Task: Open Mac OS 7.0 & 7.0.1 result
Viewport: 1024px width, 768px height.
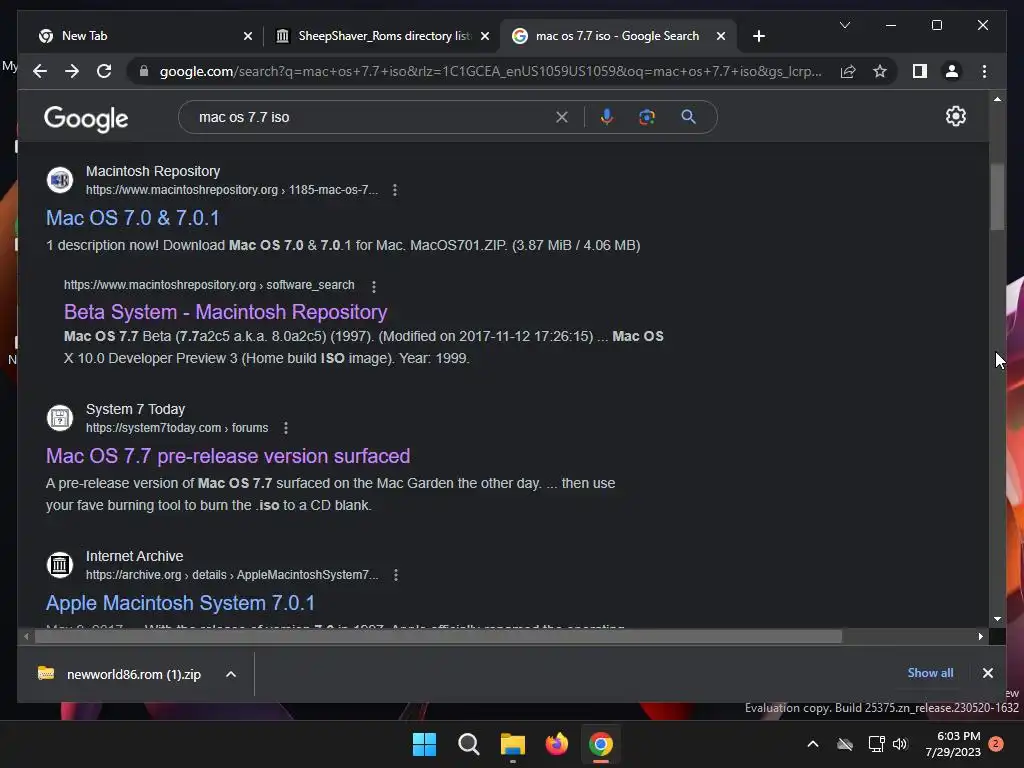Action: (x=133, y=217)
